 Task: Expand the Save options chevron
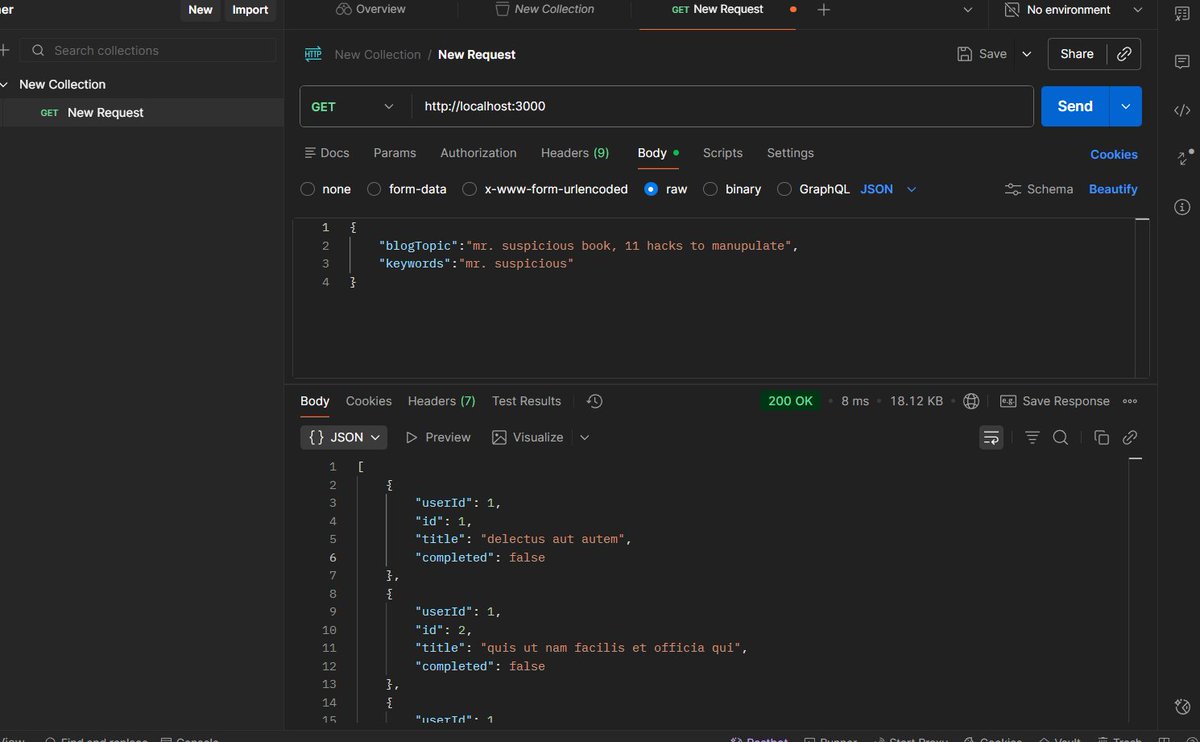click(x=1026, y=54)
